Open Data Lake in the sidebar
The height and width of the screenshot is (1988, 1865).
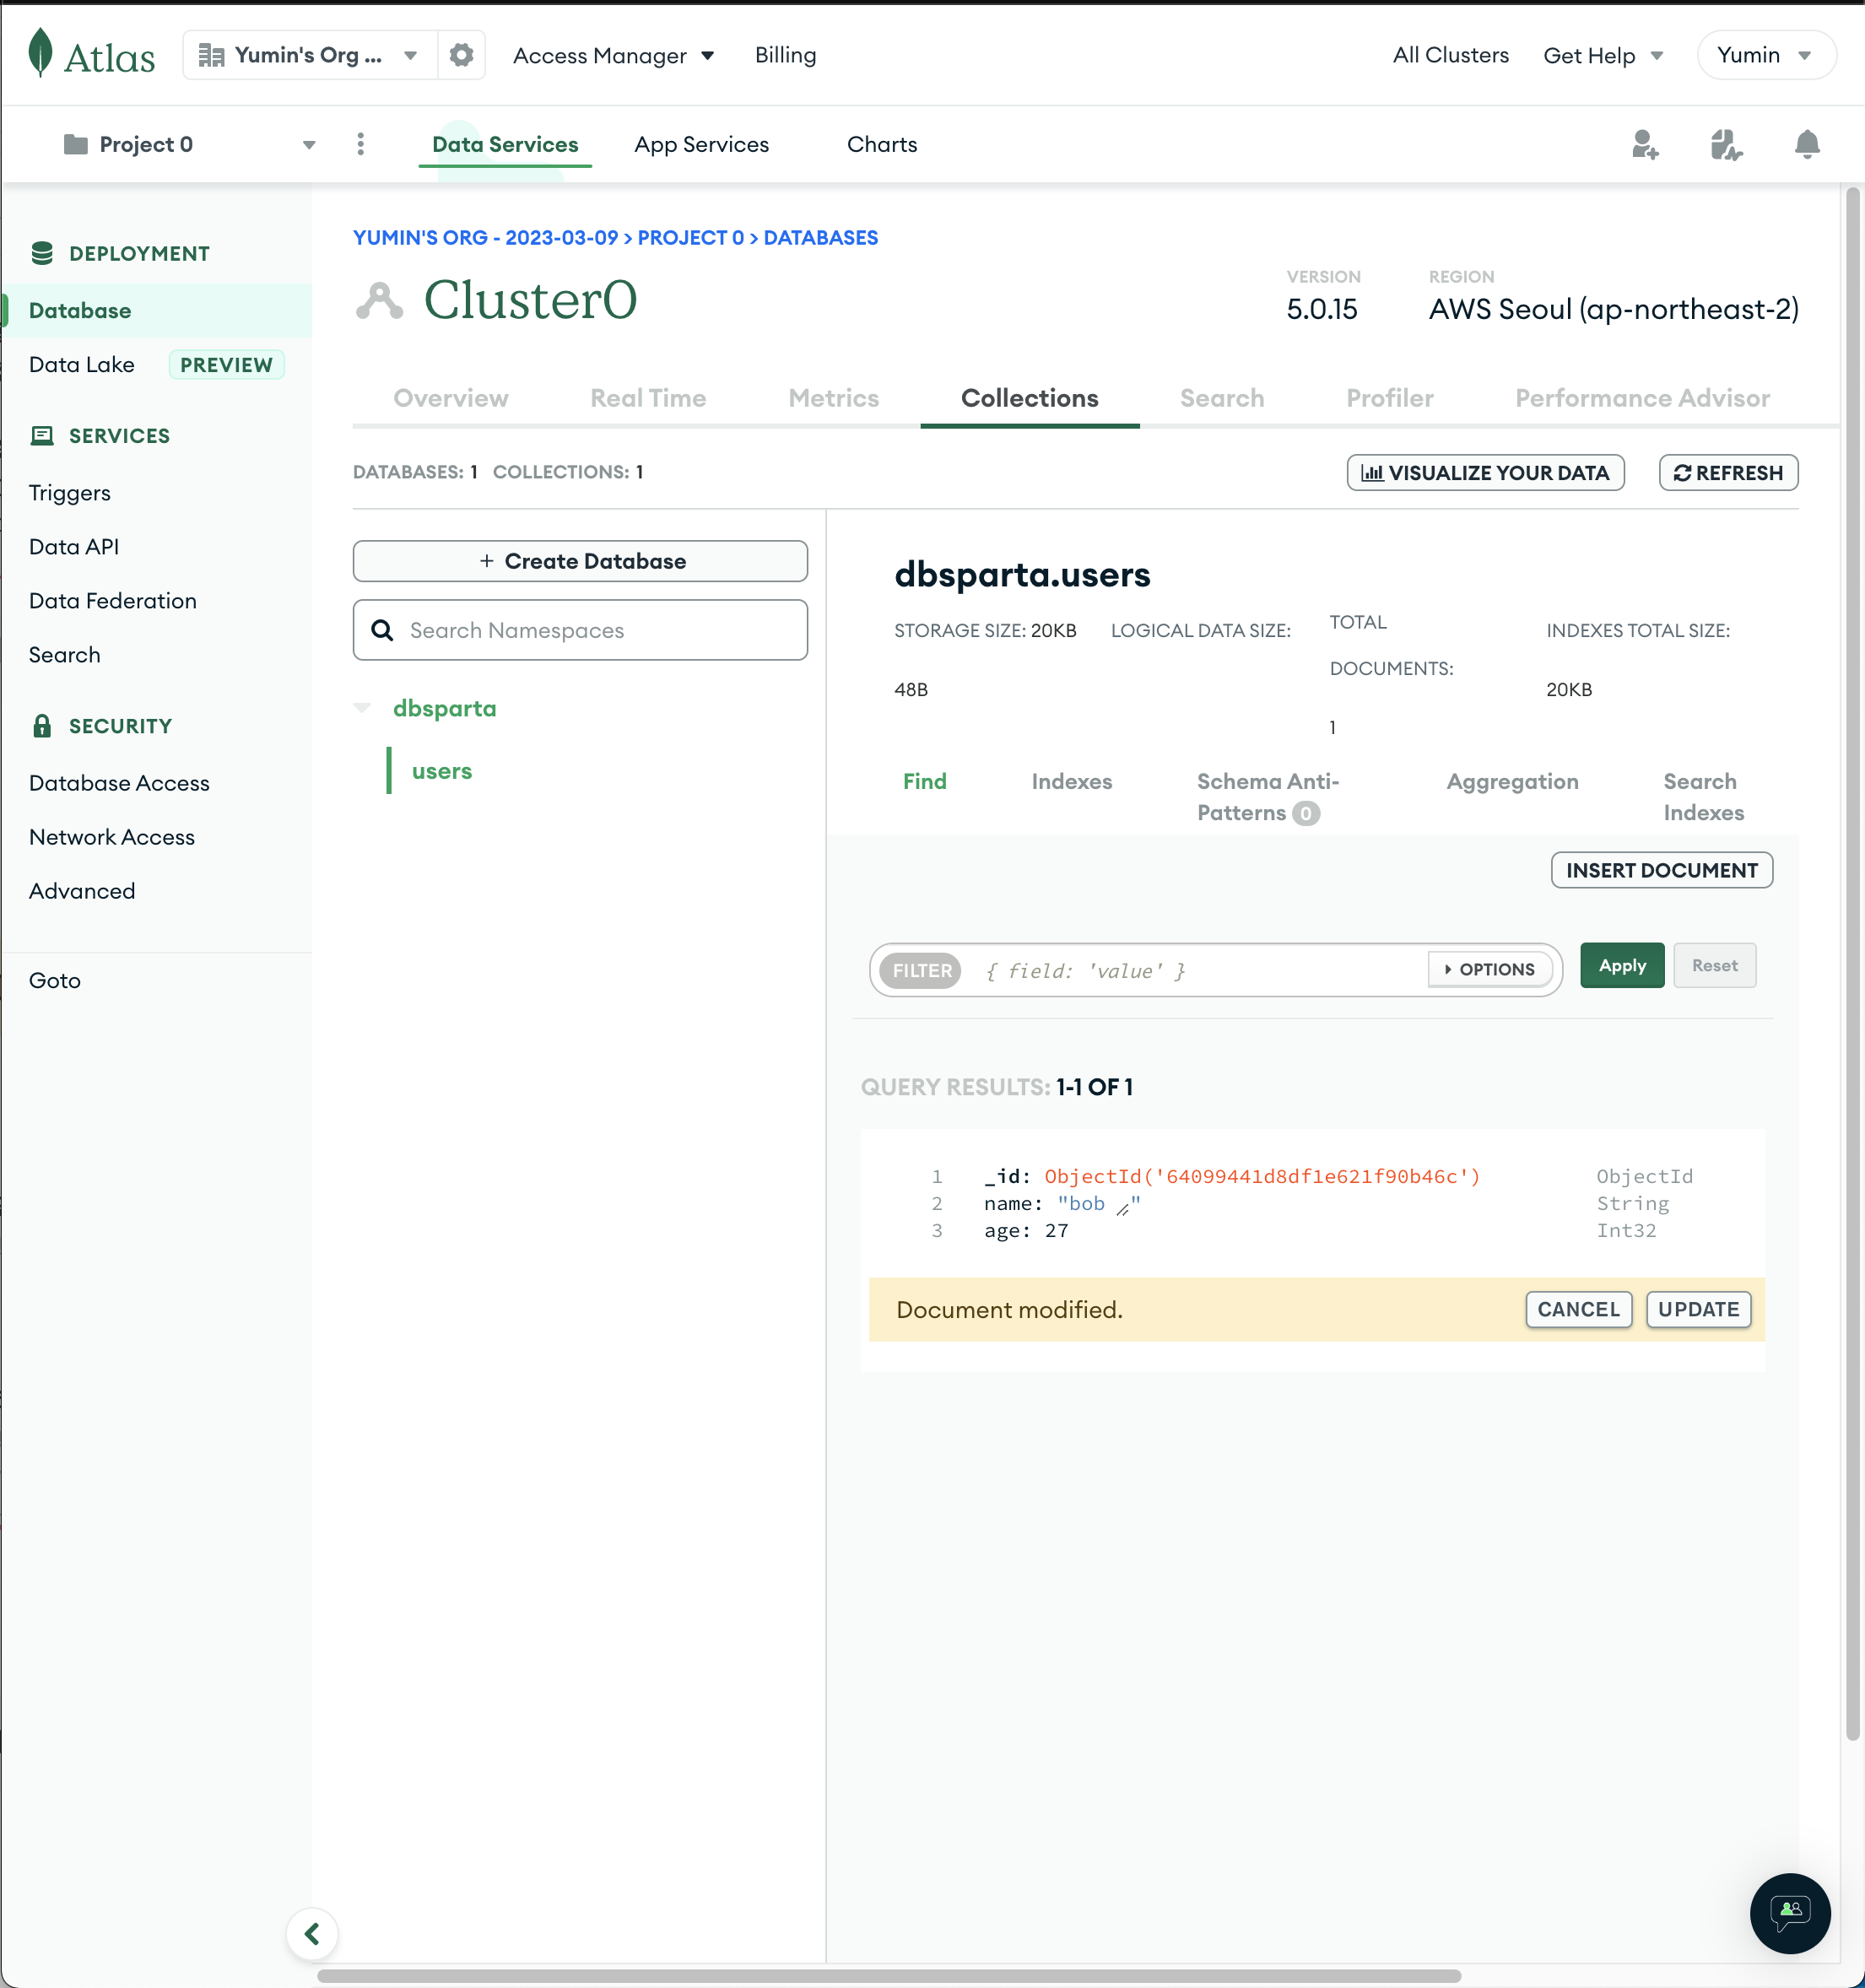pos(82,364)
